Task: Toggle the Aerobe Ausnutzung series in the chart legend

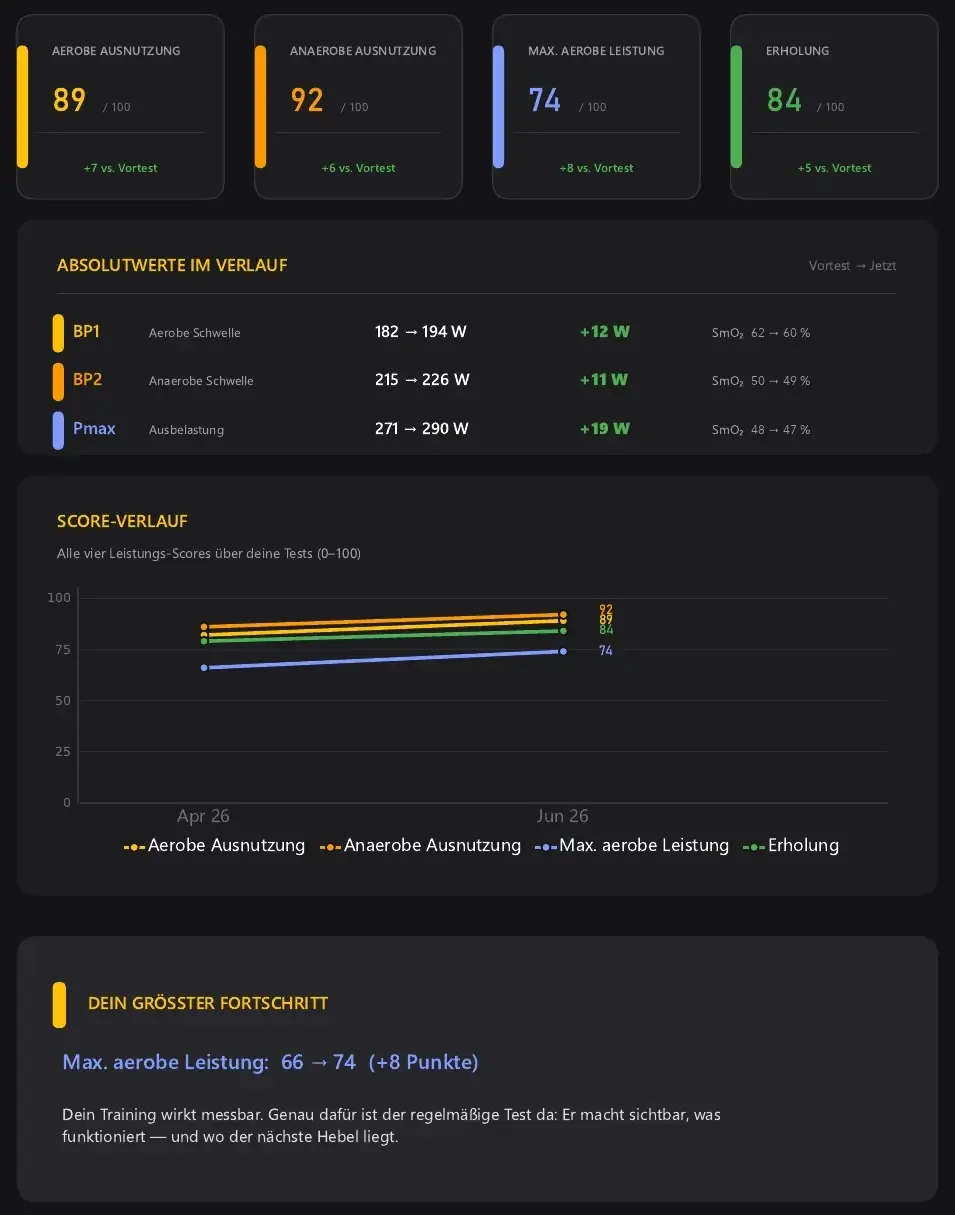Action: coord(214,846)
